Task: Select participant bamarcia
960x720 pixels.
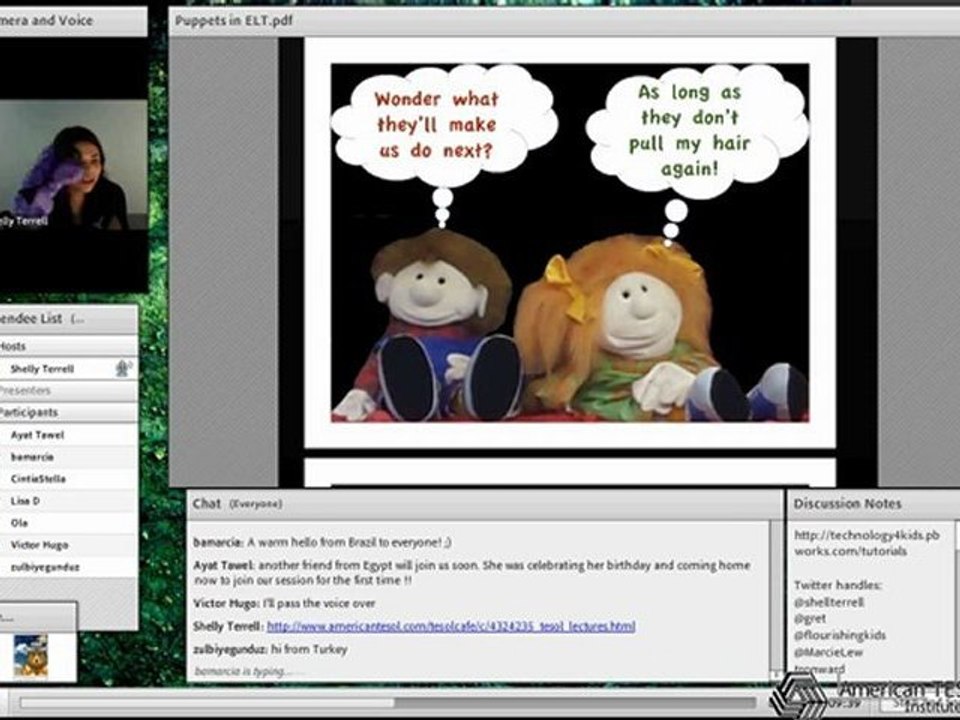Action: [69, 457]
